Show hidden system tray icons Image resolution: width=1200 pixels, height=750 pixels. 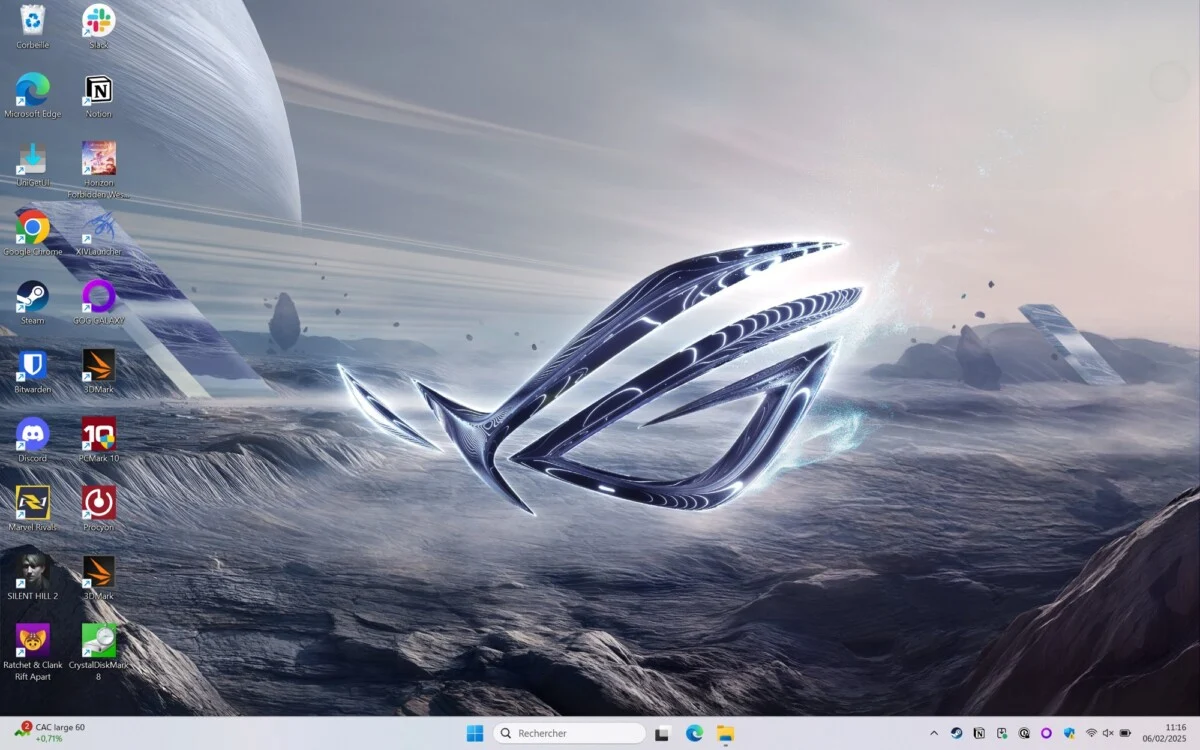932,732
